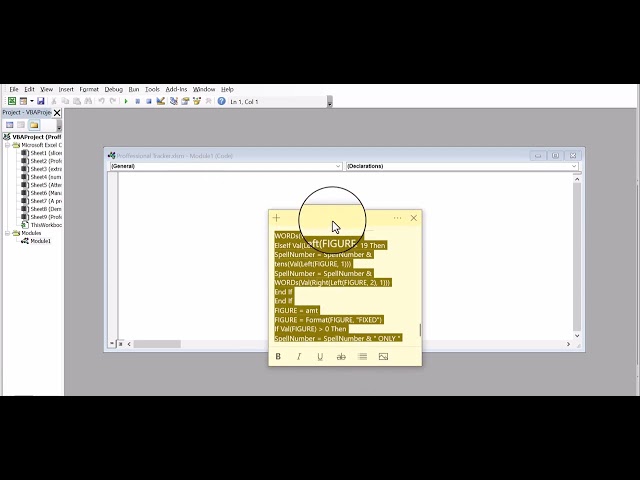This screenshot has width=640, height=480.
Task: Open the Edit menu
Action: (x=29, y=89)
